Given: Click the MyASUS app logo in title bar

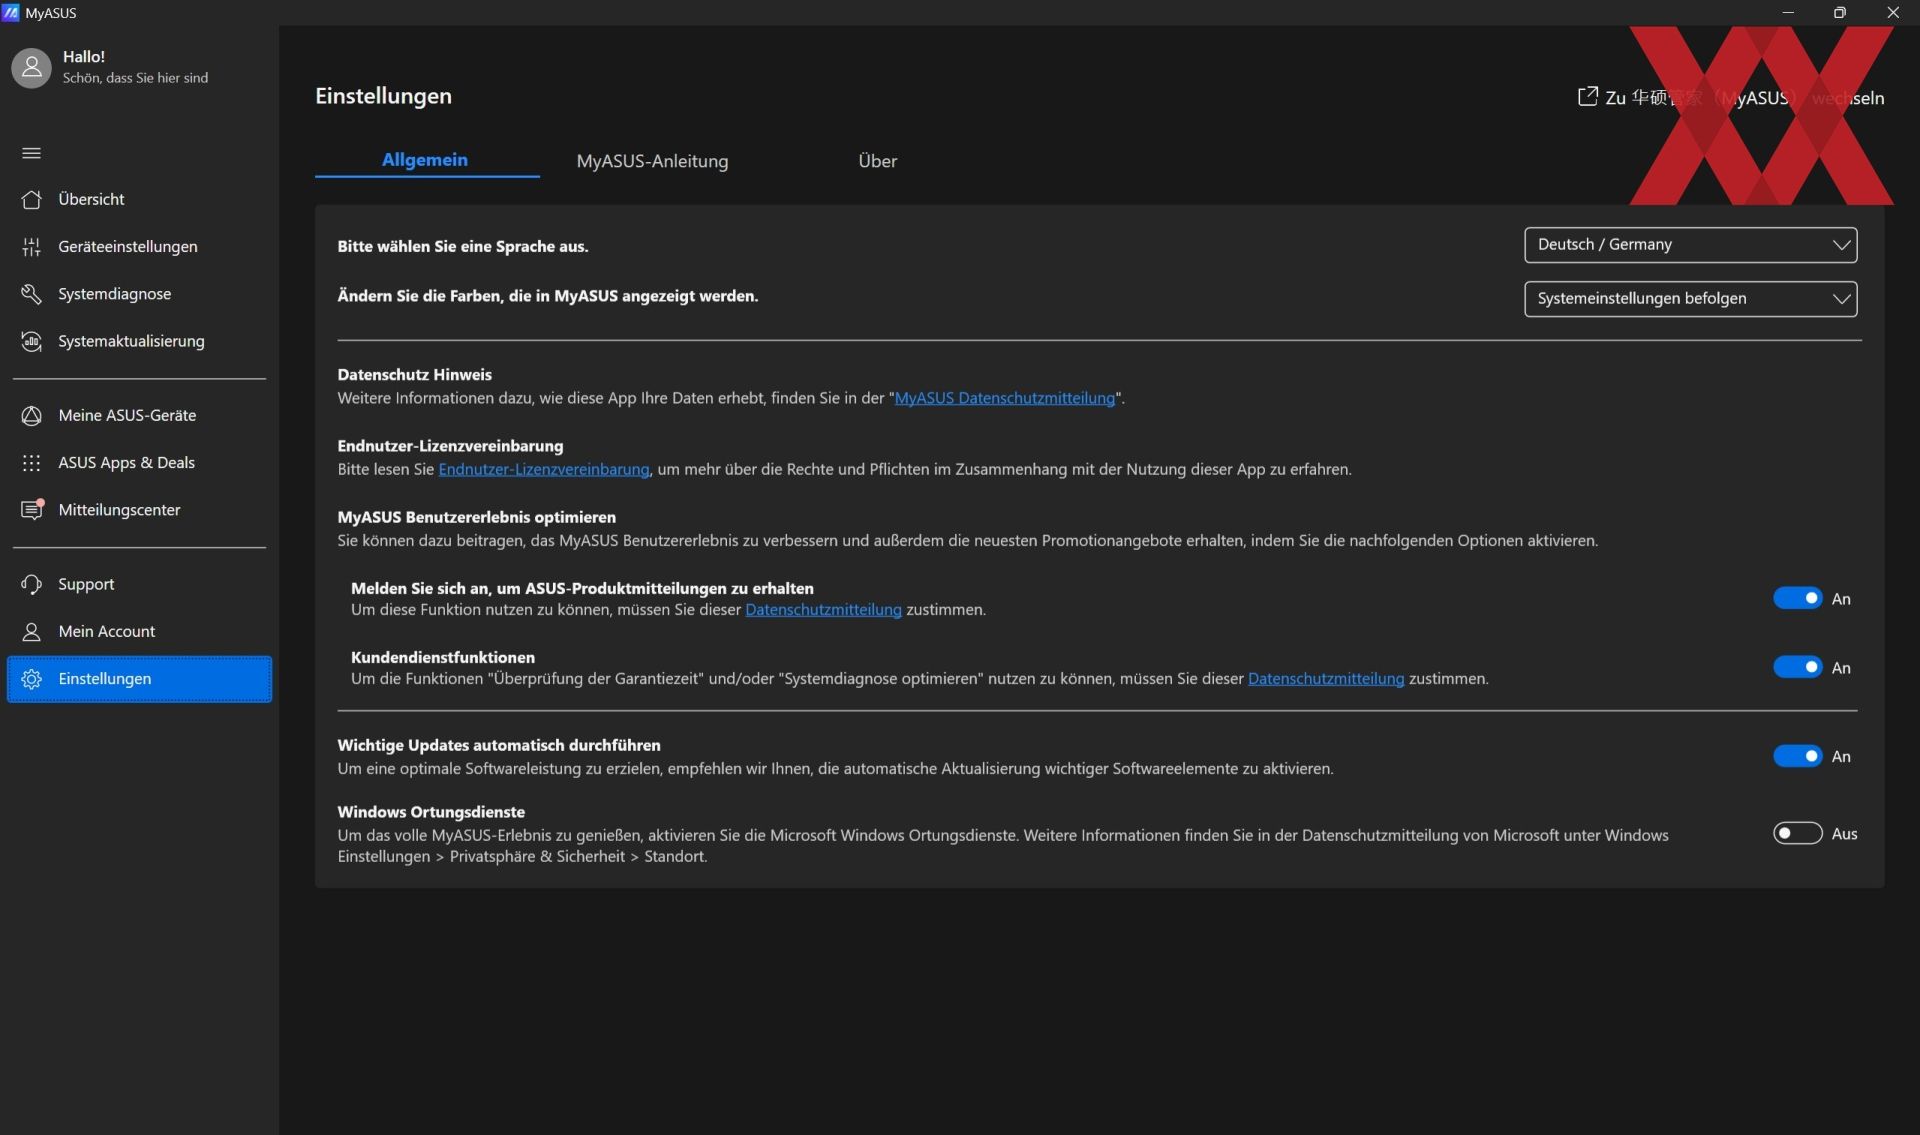Looking at the screenshot, I should click(x=11, y=12).
